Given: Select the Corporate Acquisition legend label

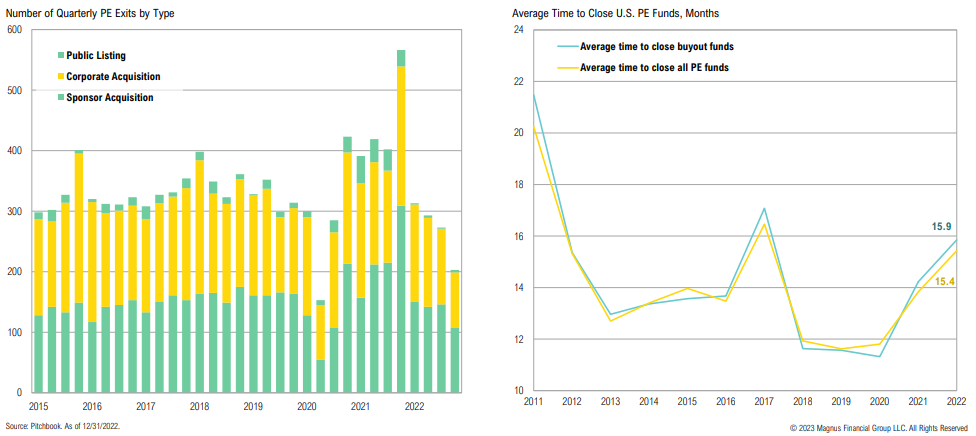Looking at the screenshot, I should [115, 76].
